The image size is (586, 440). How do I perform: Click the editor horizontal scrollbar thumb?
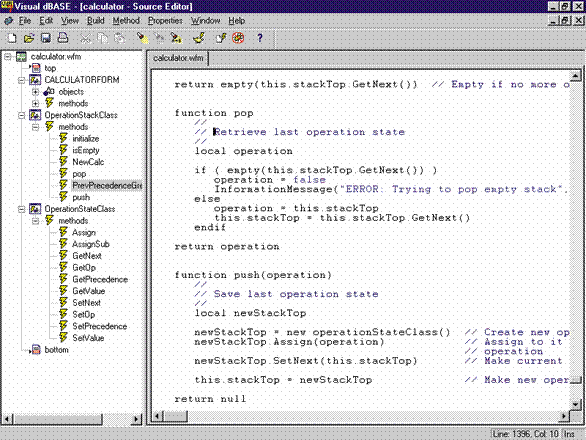[176, 416]
